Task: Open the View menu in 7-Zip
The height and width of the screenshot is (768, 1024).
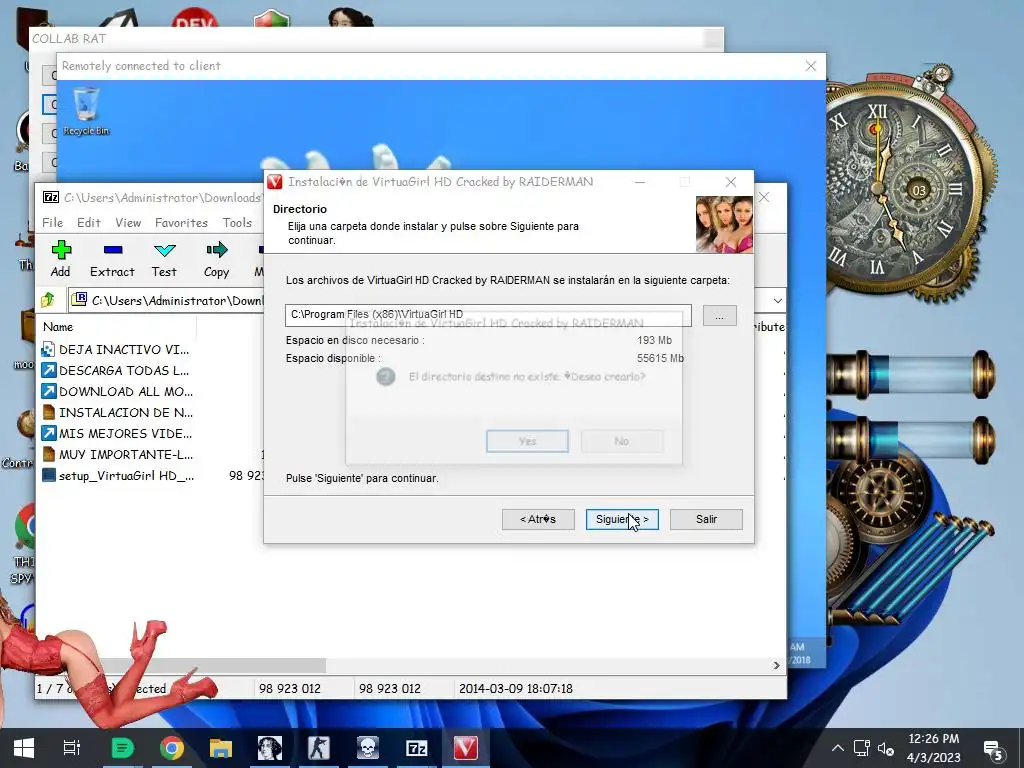Action: tap(128, 223)
